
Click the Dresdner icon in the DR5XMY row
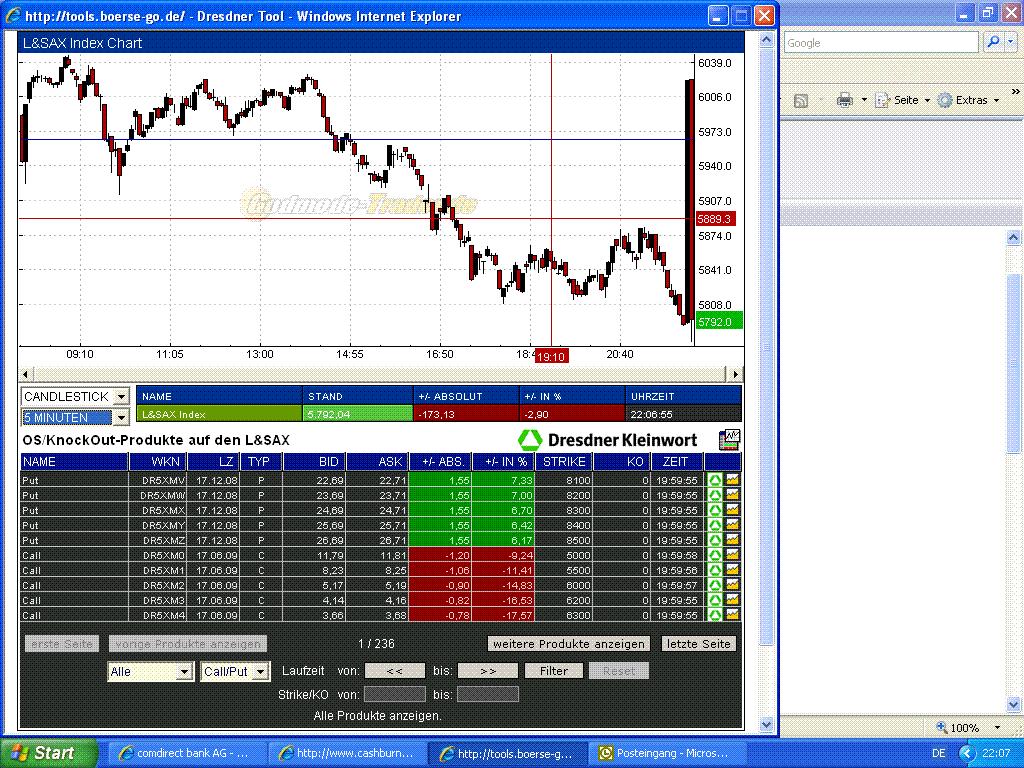coord(716,525)
